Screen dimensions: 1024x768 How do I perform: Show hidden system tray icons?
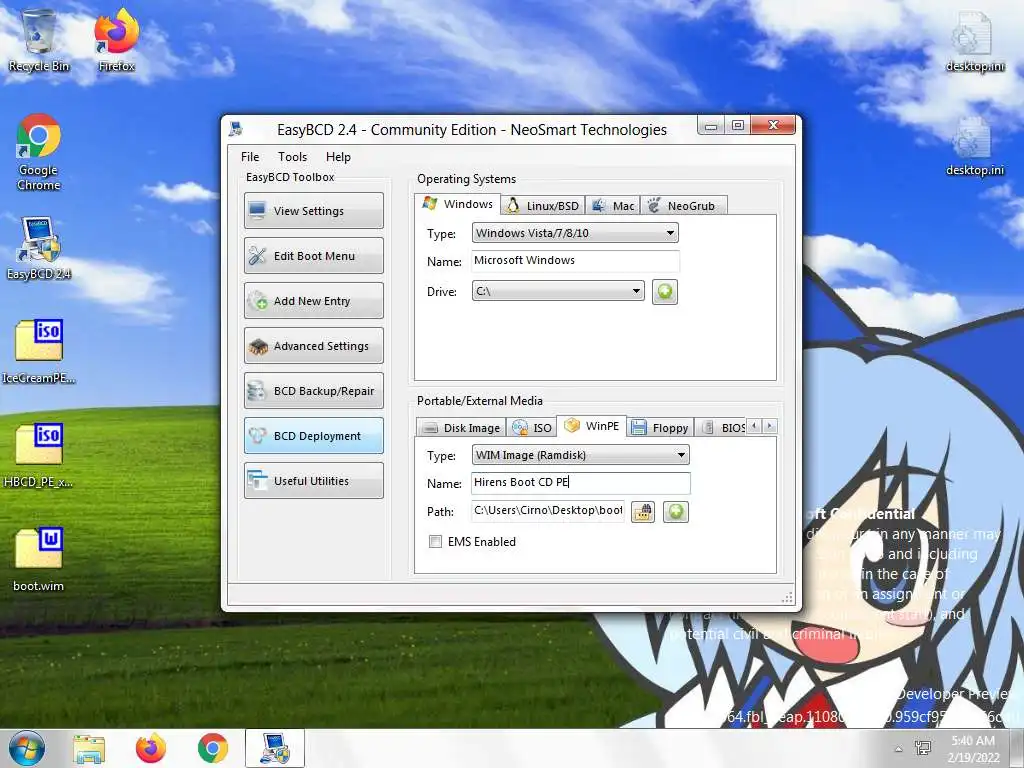tap(899, 749)
